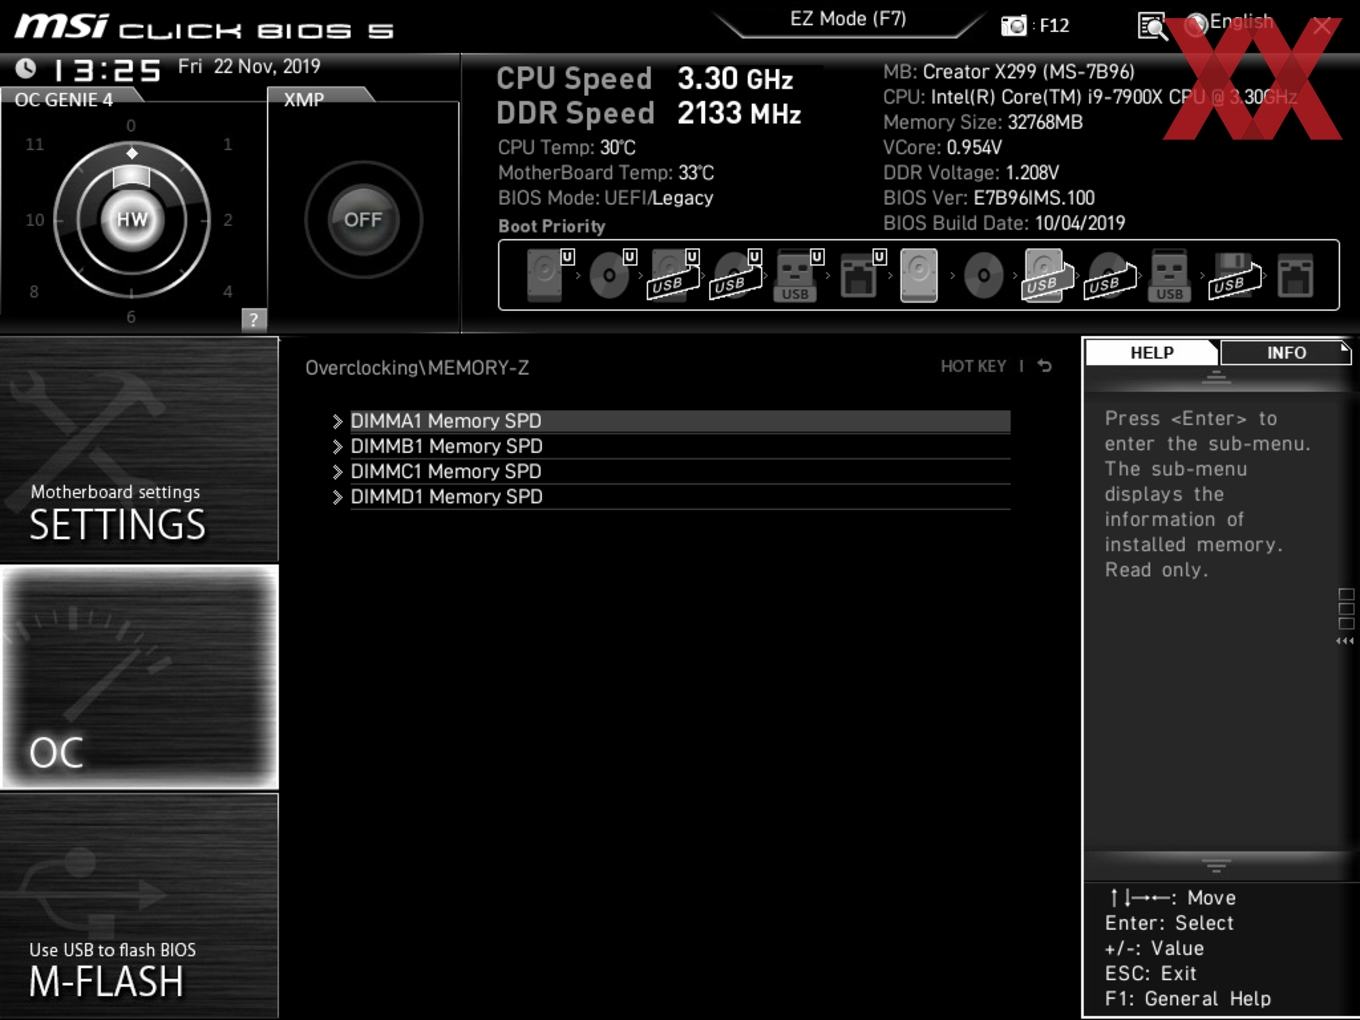
Task: Select the UEFI CD/DVD boot device icon
Action: click(x=612, y=275)
